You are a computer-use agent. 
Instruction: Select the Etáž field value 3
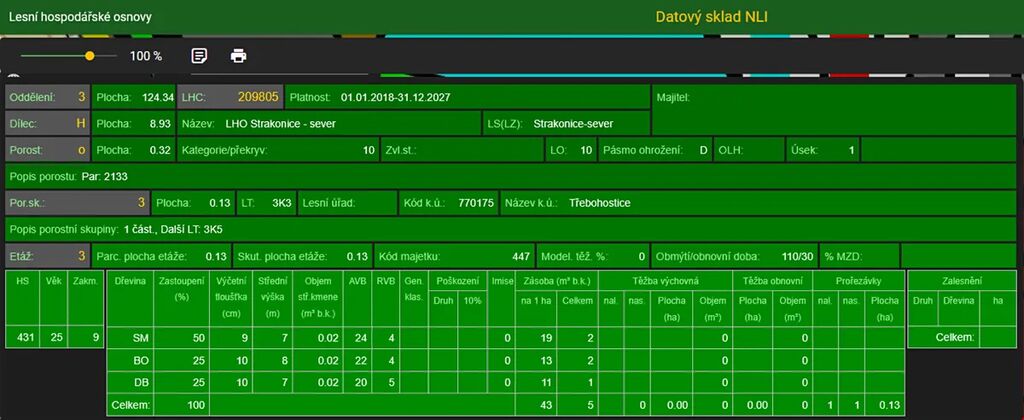tap(47, 255)
